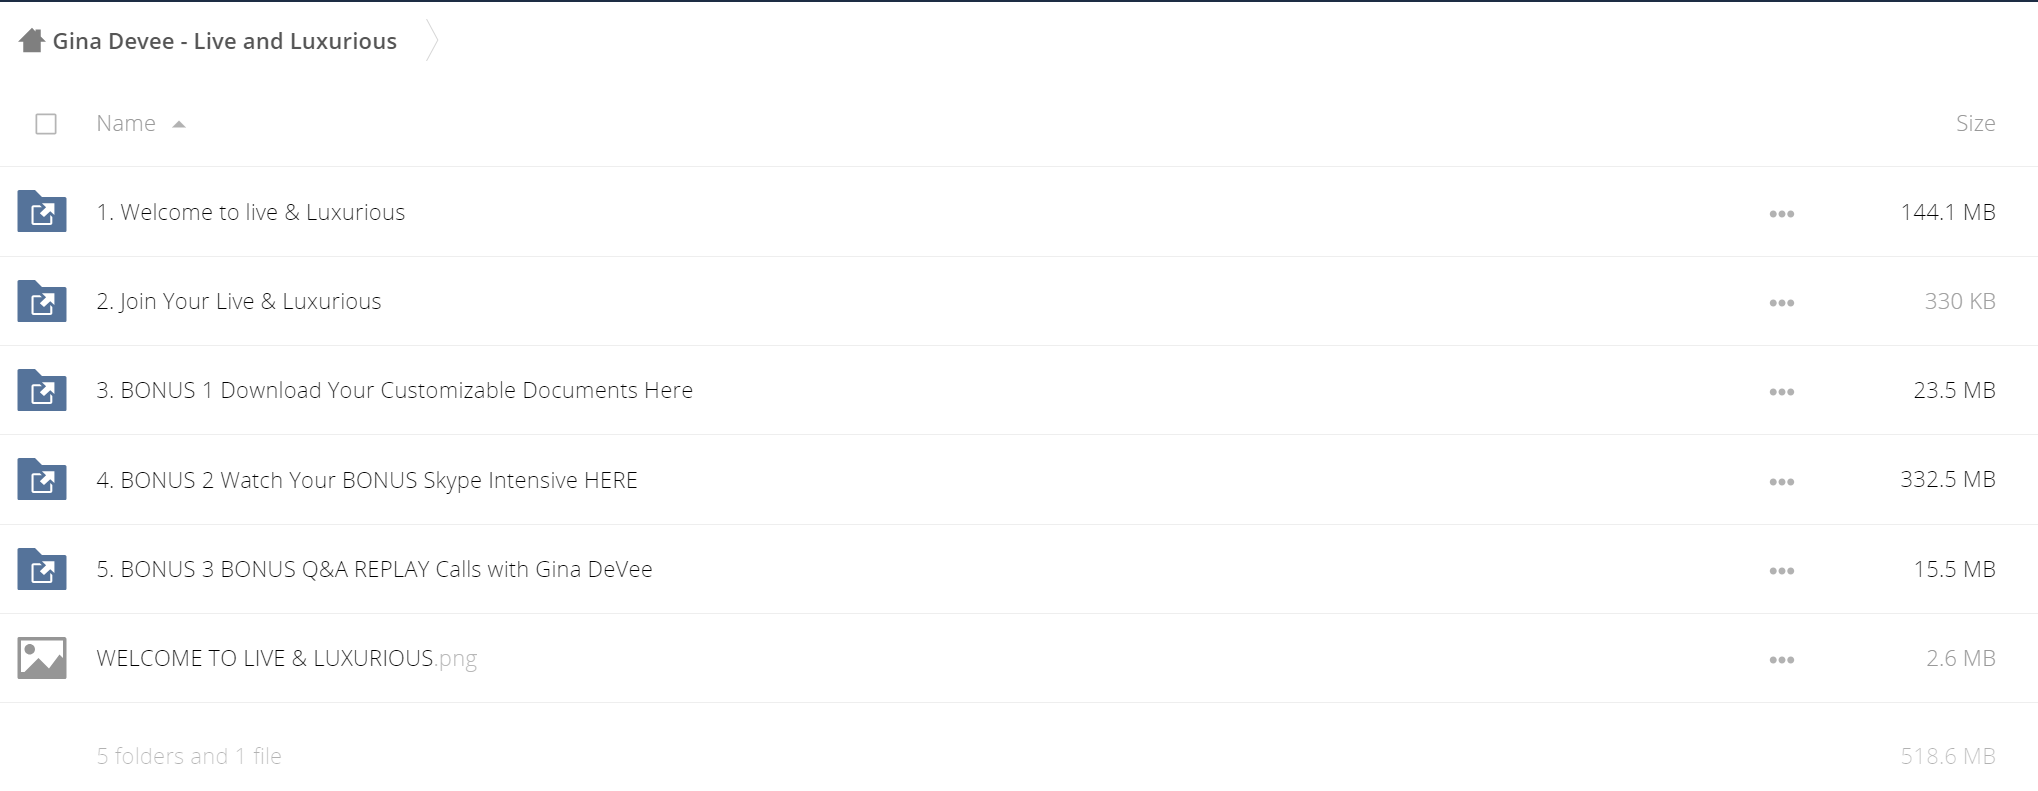The width and height of the screenshot is (2038, 791).
Task: Sort by the Size column header
Action: pos(1975,123)
